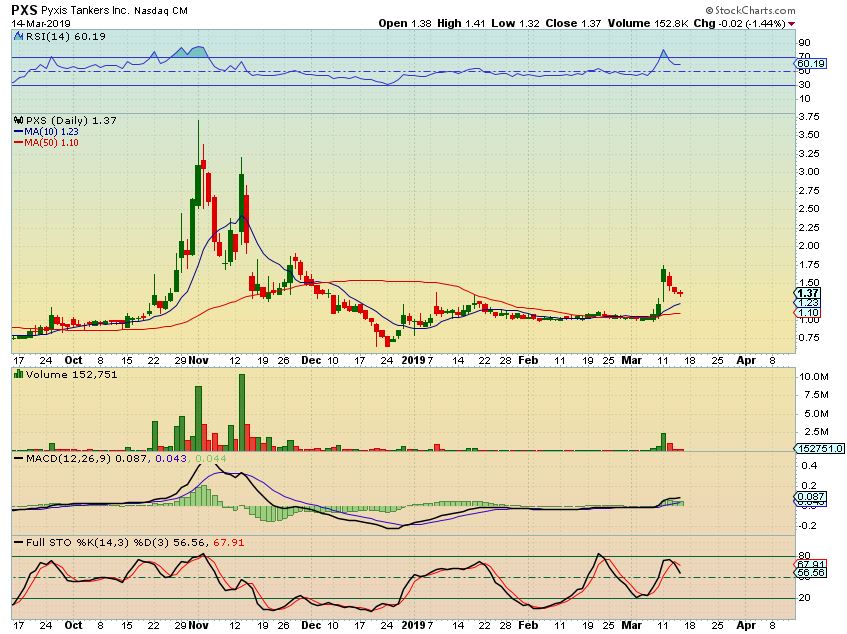
Task: Click the tallest green volume bar
Action: click(241, 412)
